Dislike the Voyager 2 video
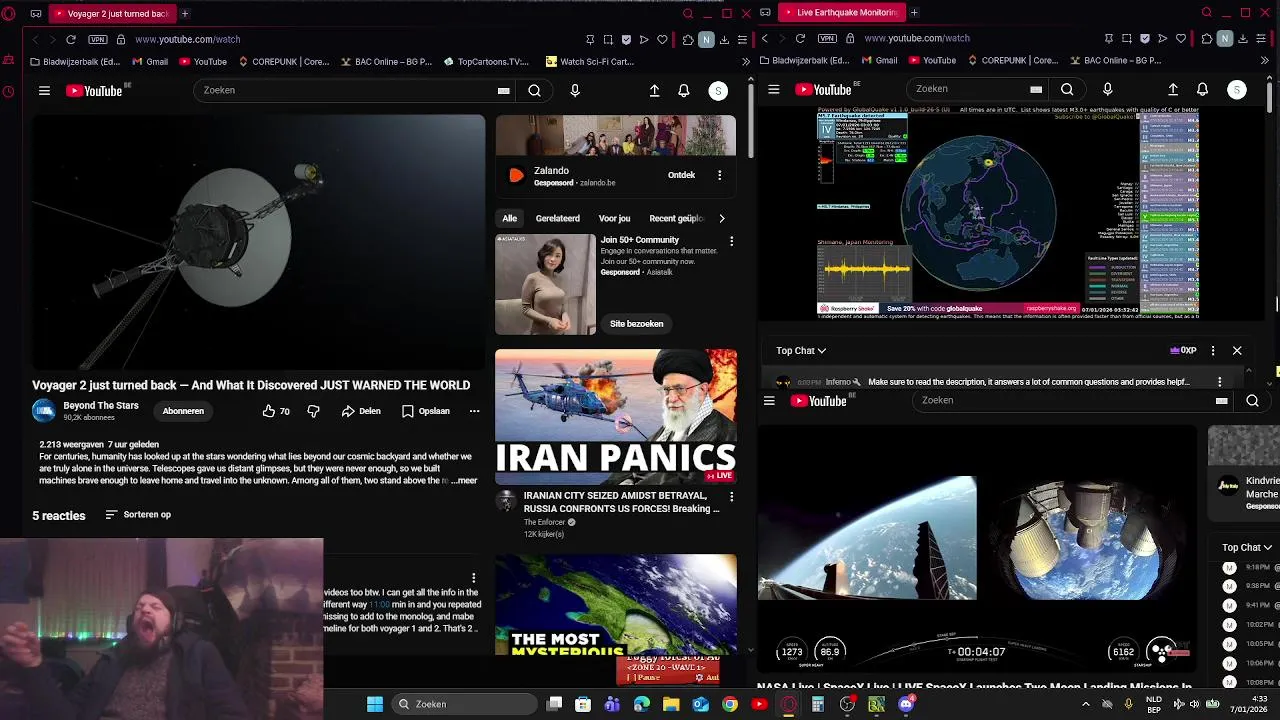The width and height of the screenshot is (1280, 720). pos(313,411)
